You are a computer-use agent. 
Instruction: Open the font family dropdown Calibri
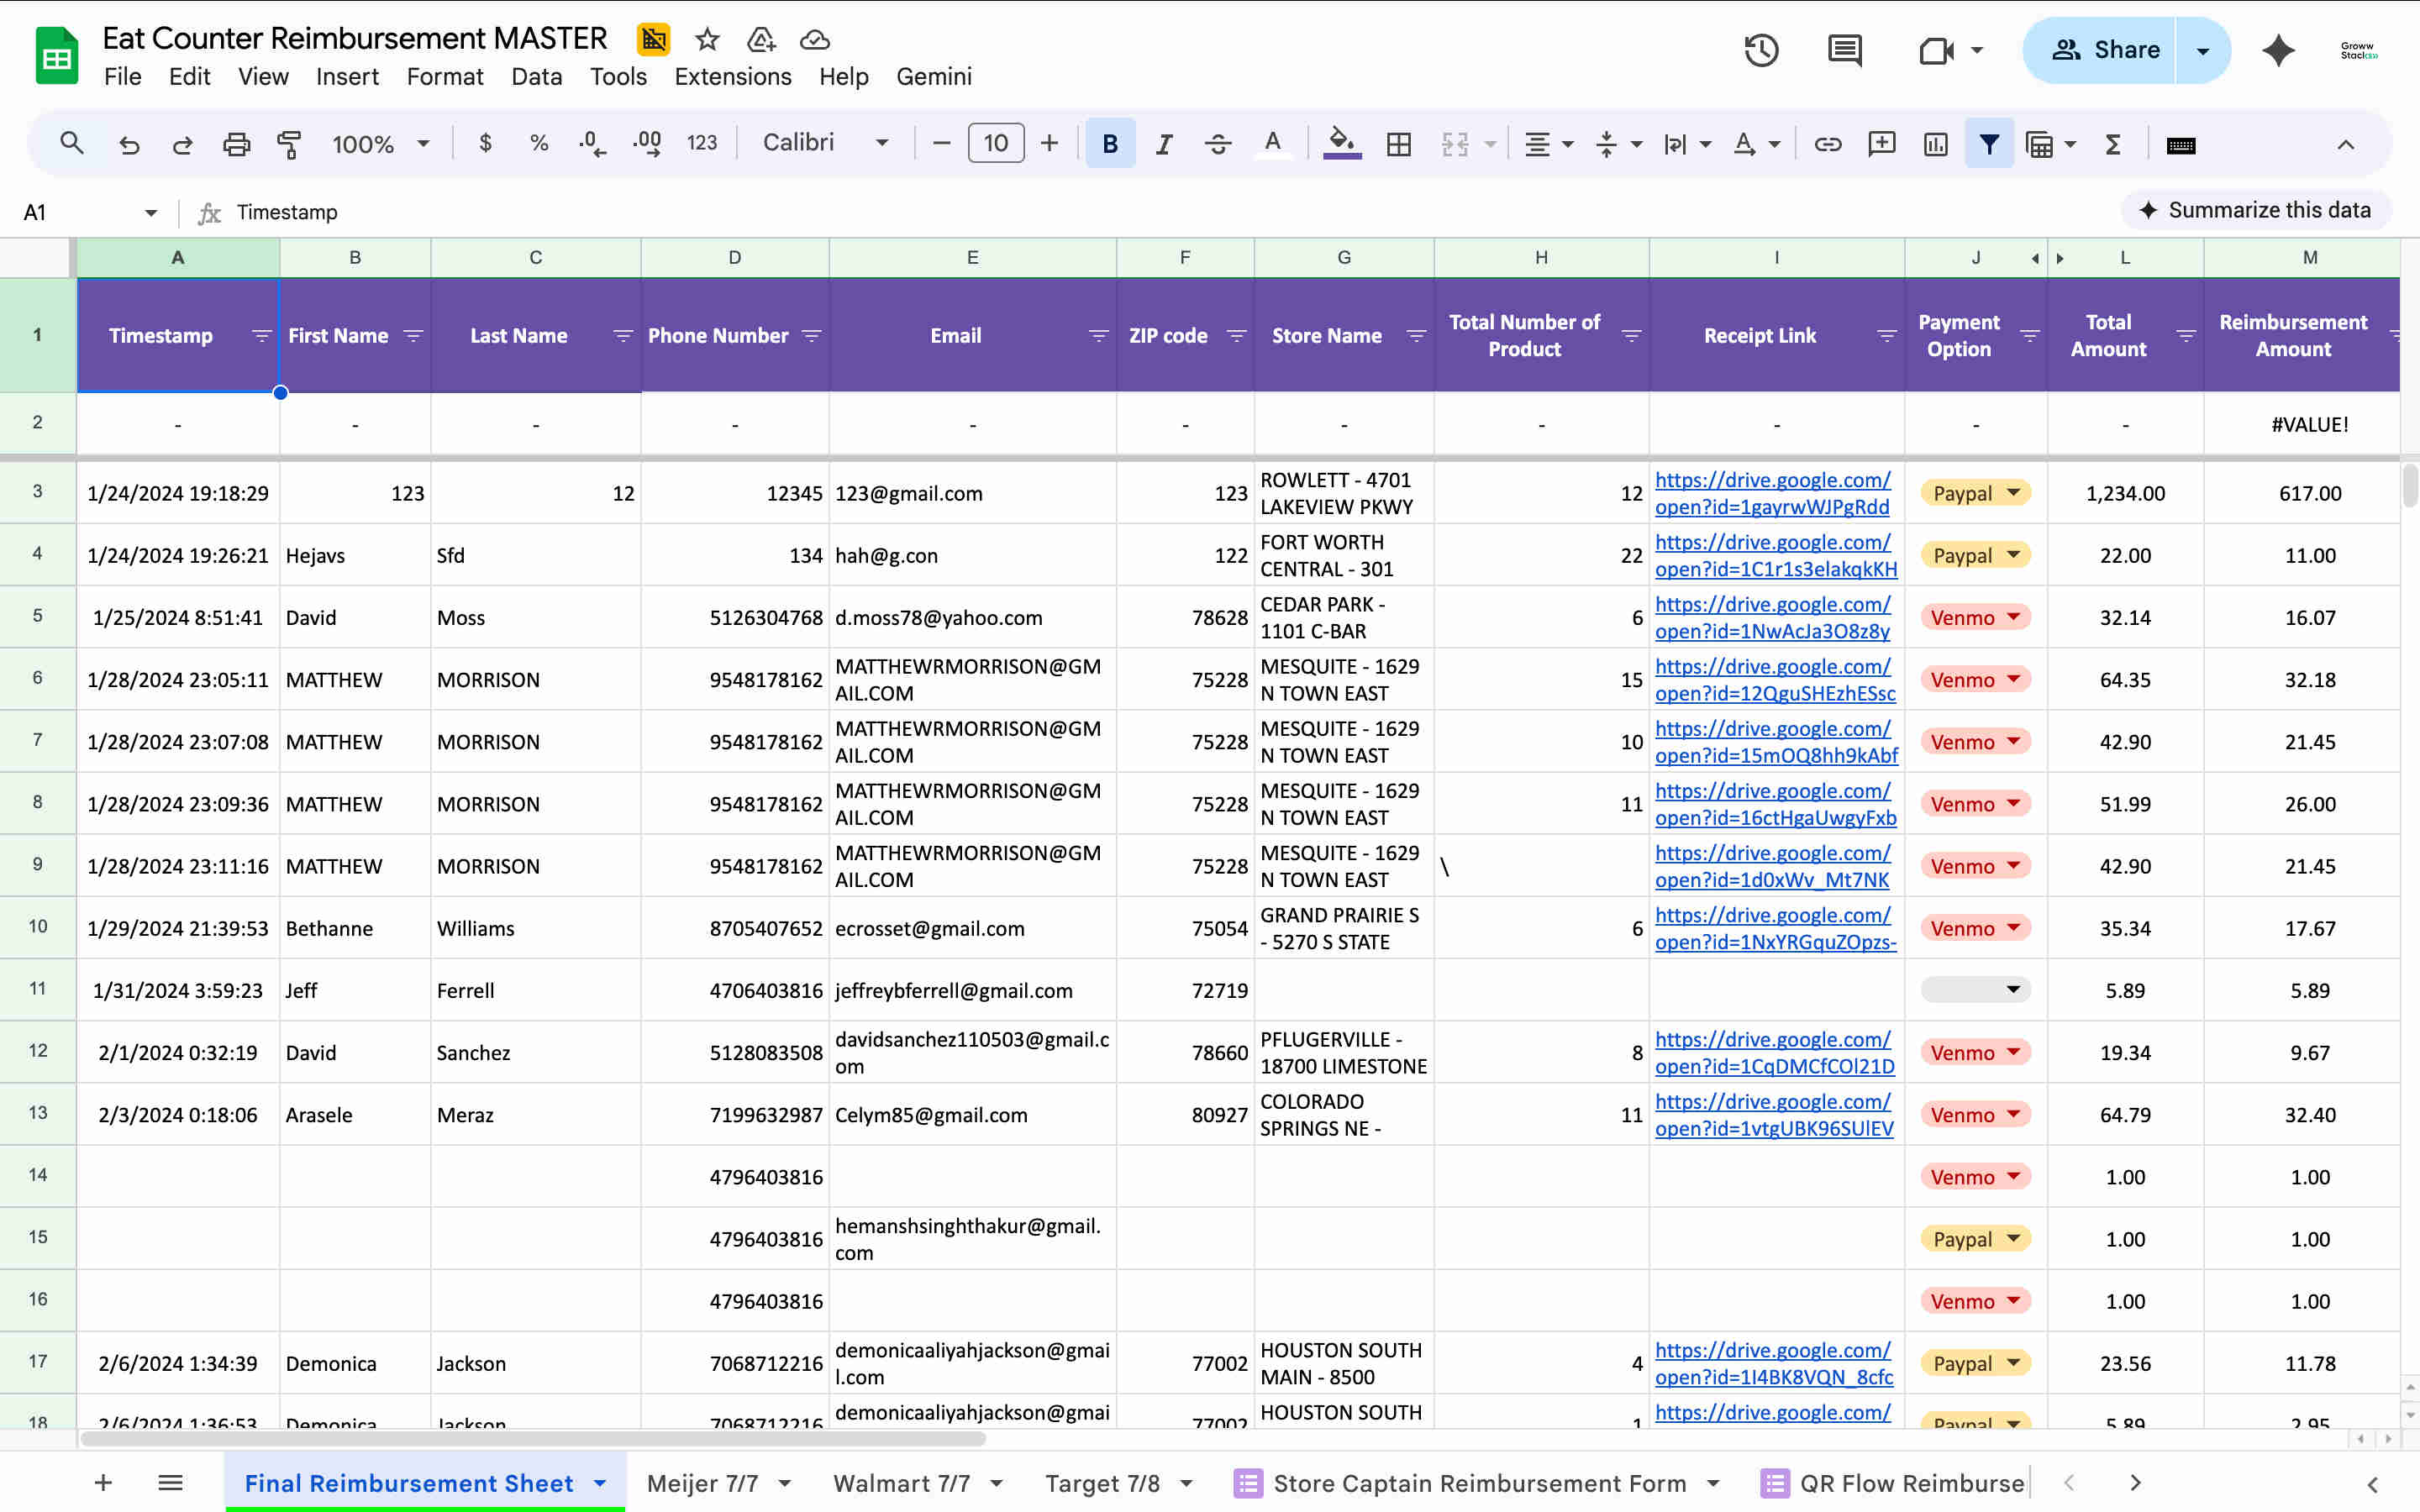pos(825,144)
